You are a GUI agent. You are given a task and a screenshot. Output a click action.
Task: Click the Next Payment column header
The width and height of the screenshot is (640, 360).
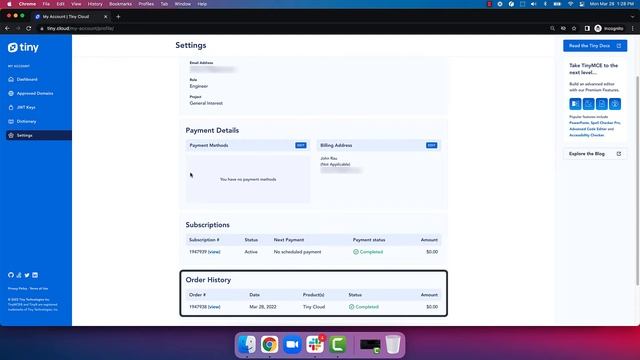pyautogui.click(x=289, y=240)
